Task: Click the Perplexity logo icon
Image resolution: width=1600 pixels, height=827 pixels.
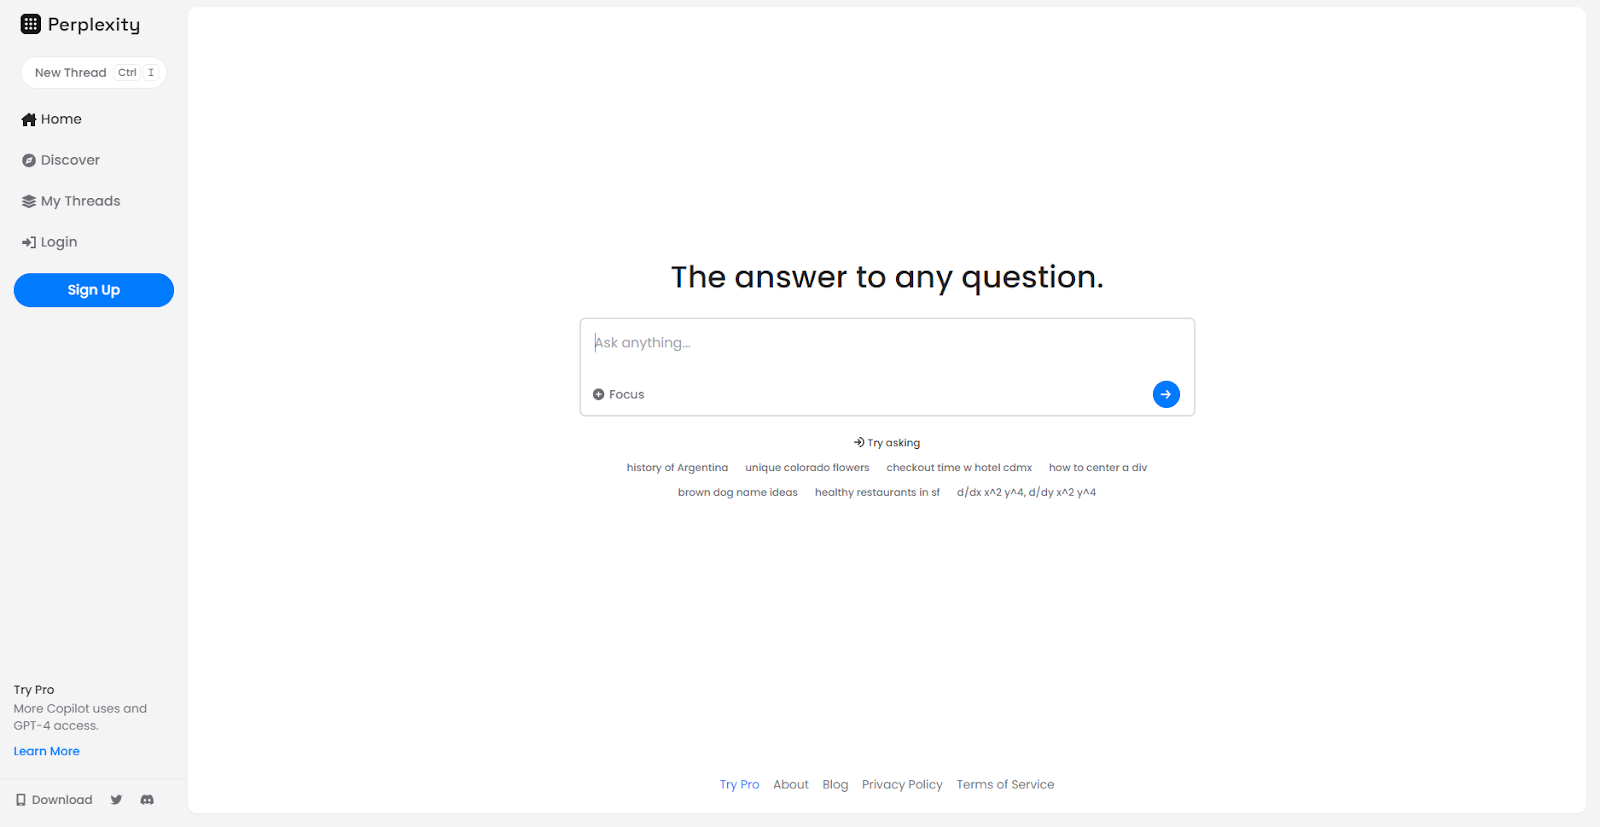Action: click(30, 23)
